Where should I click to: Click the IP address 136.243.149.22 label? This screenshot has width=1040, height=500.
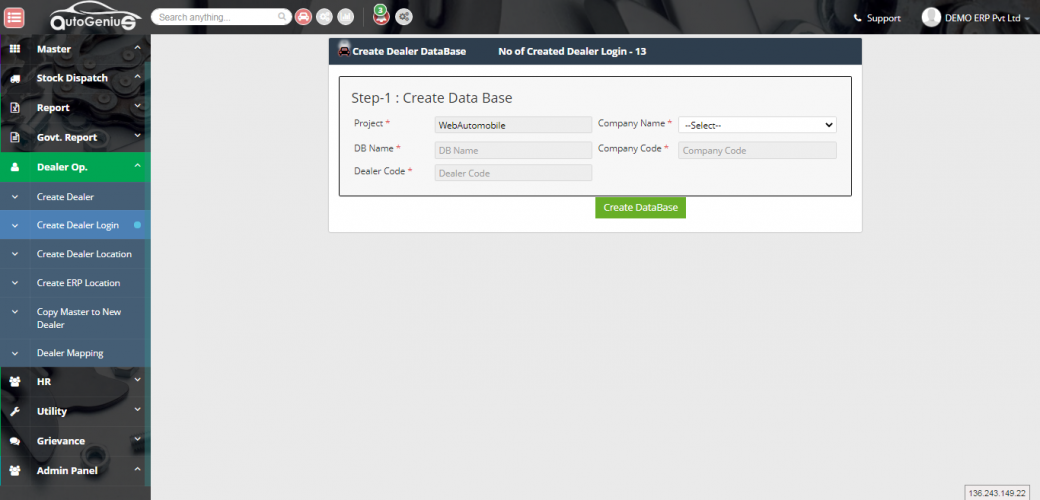coord(997,493)
